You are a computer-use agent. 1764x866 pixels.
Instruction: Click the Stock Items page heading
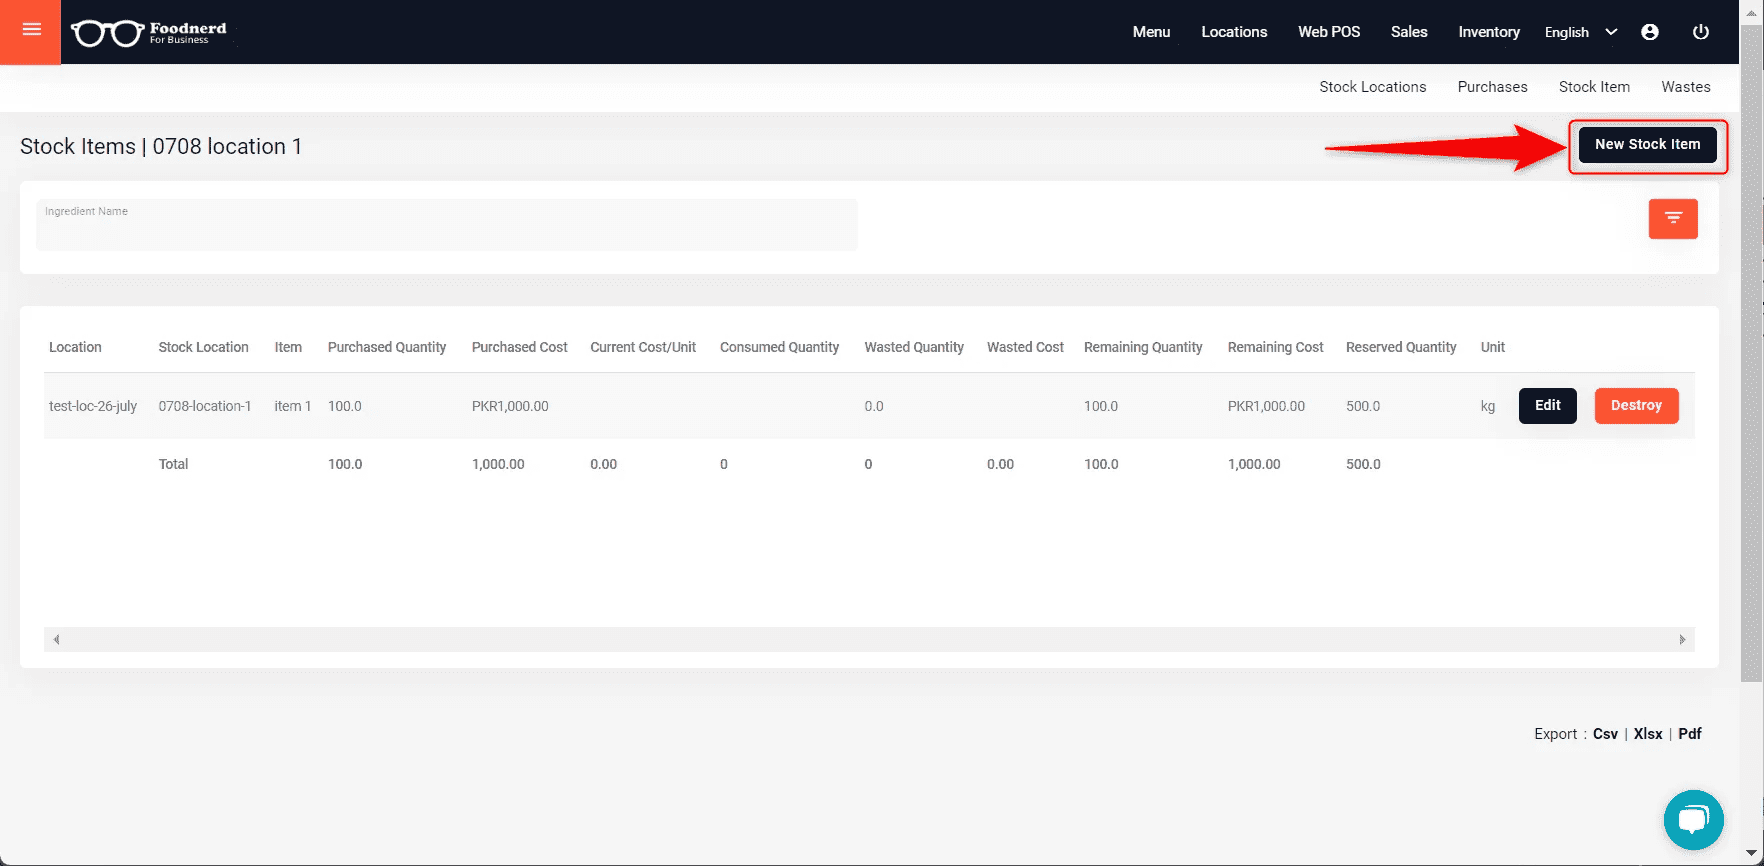coord(161,146)
